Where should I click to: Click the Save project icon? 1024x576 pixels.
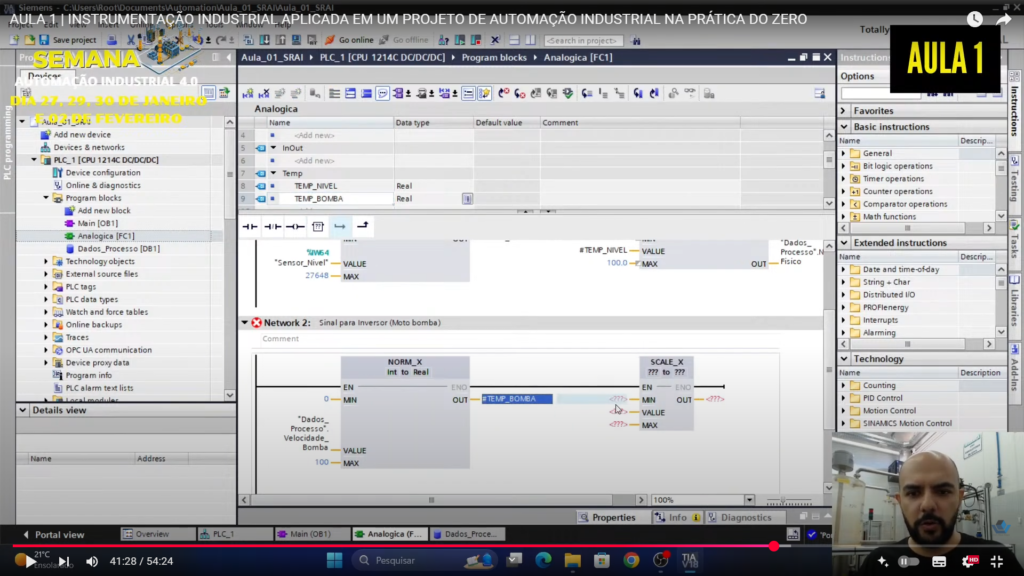tap(44, 40)
